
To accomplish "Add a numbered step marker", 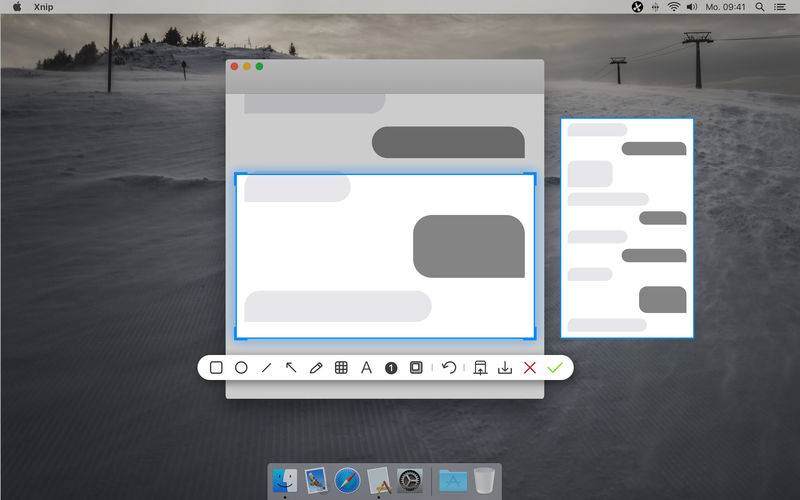I will [391, 368].
